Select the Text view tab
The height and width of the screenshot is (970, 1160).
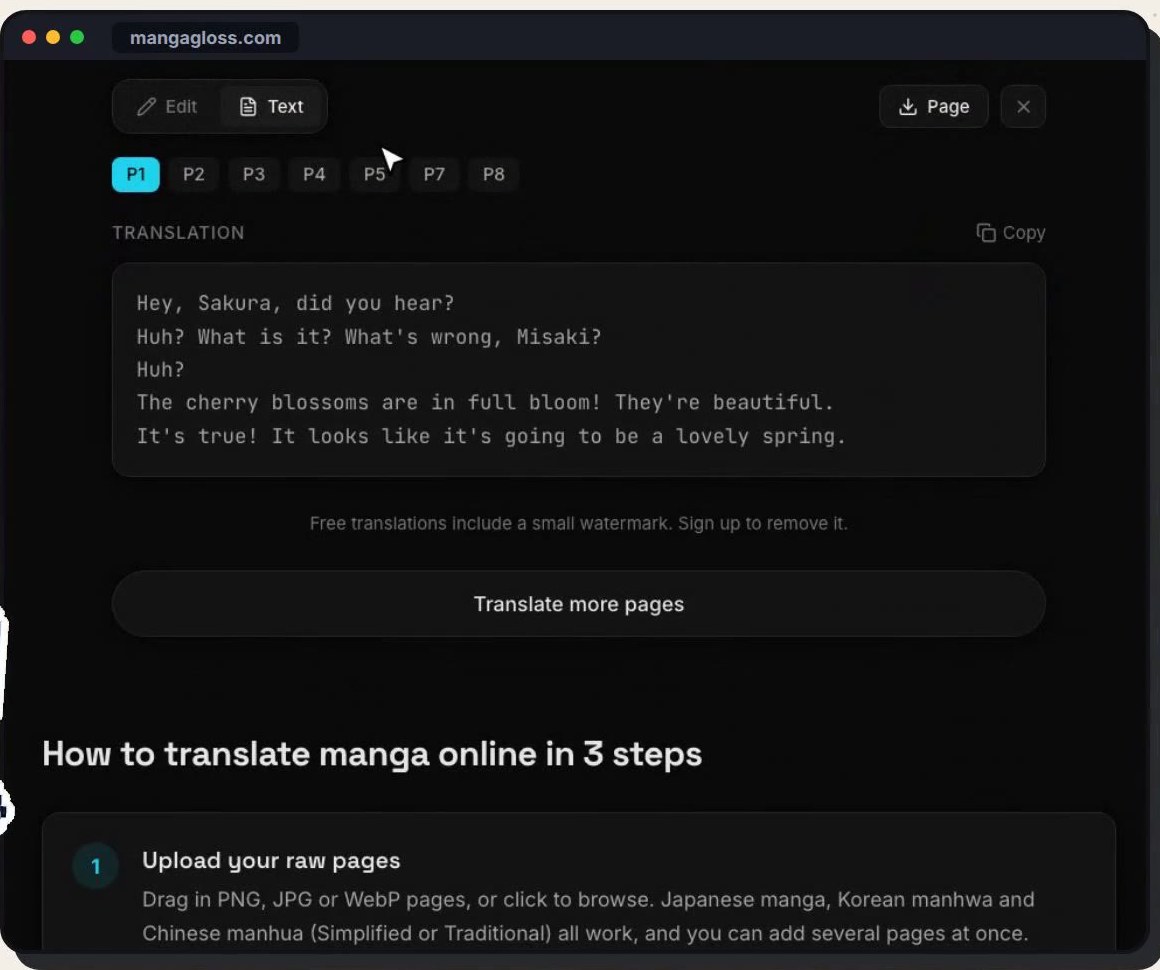coord(272,107)
